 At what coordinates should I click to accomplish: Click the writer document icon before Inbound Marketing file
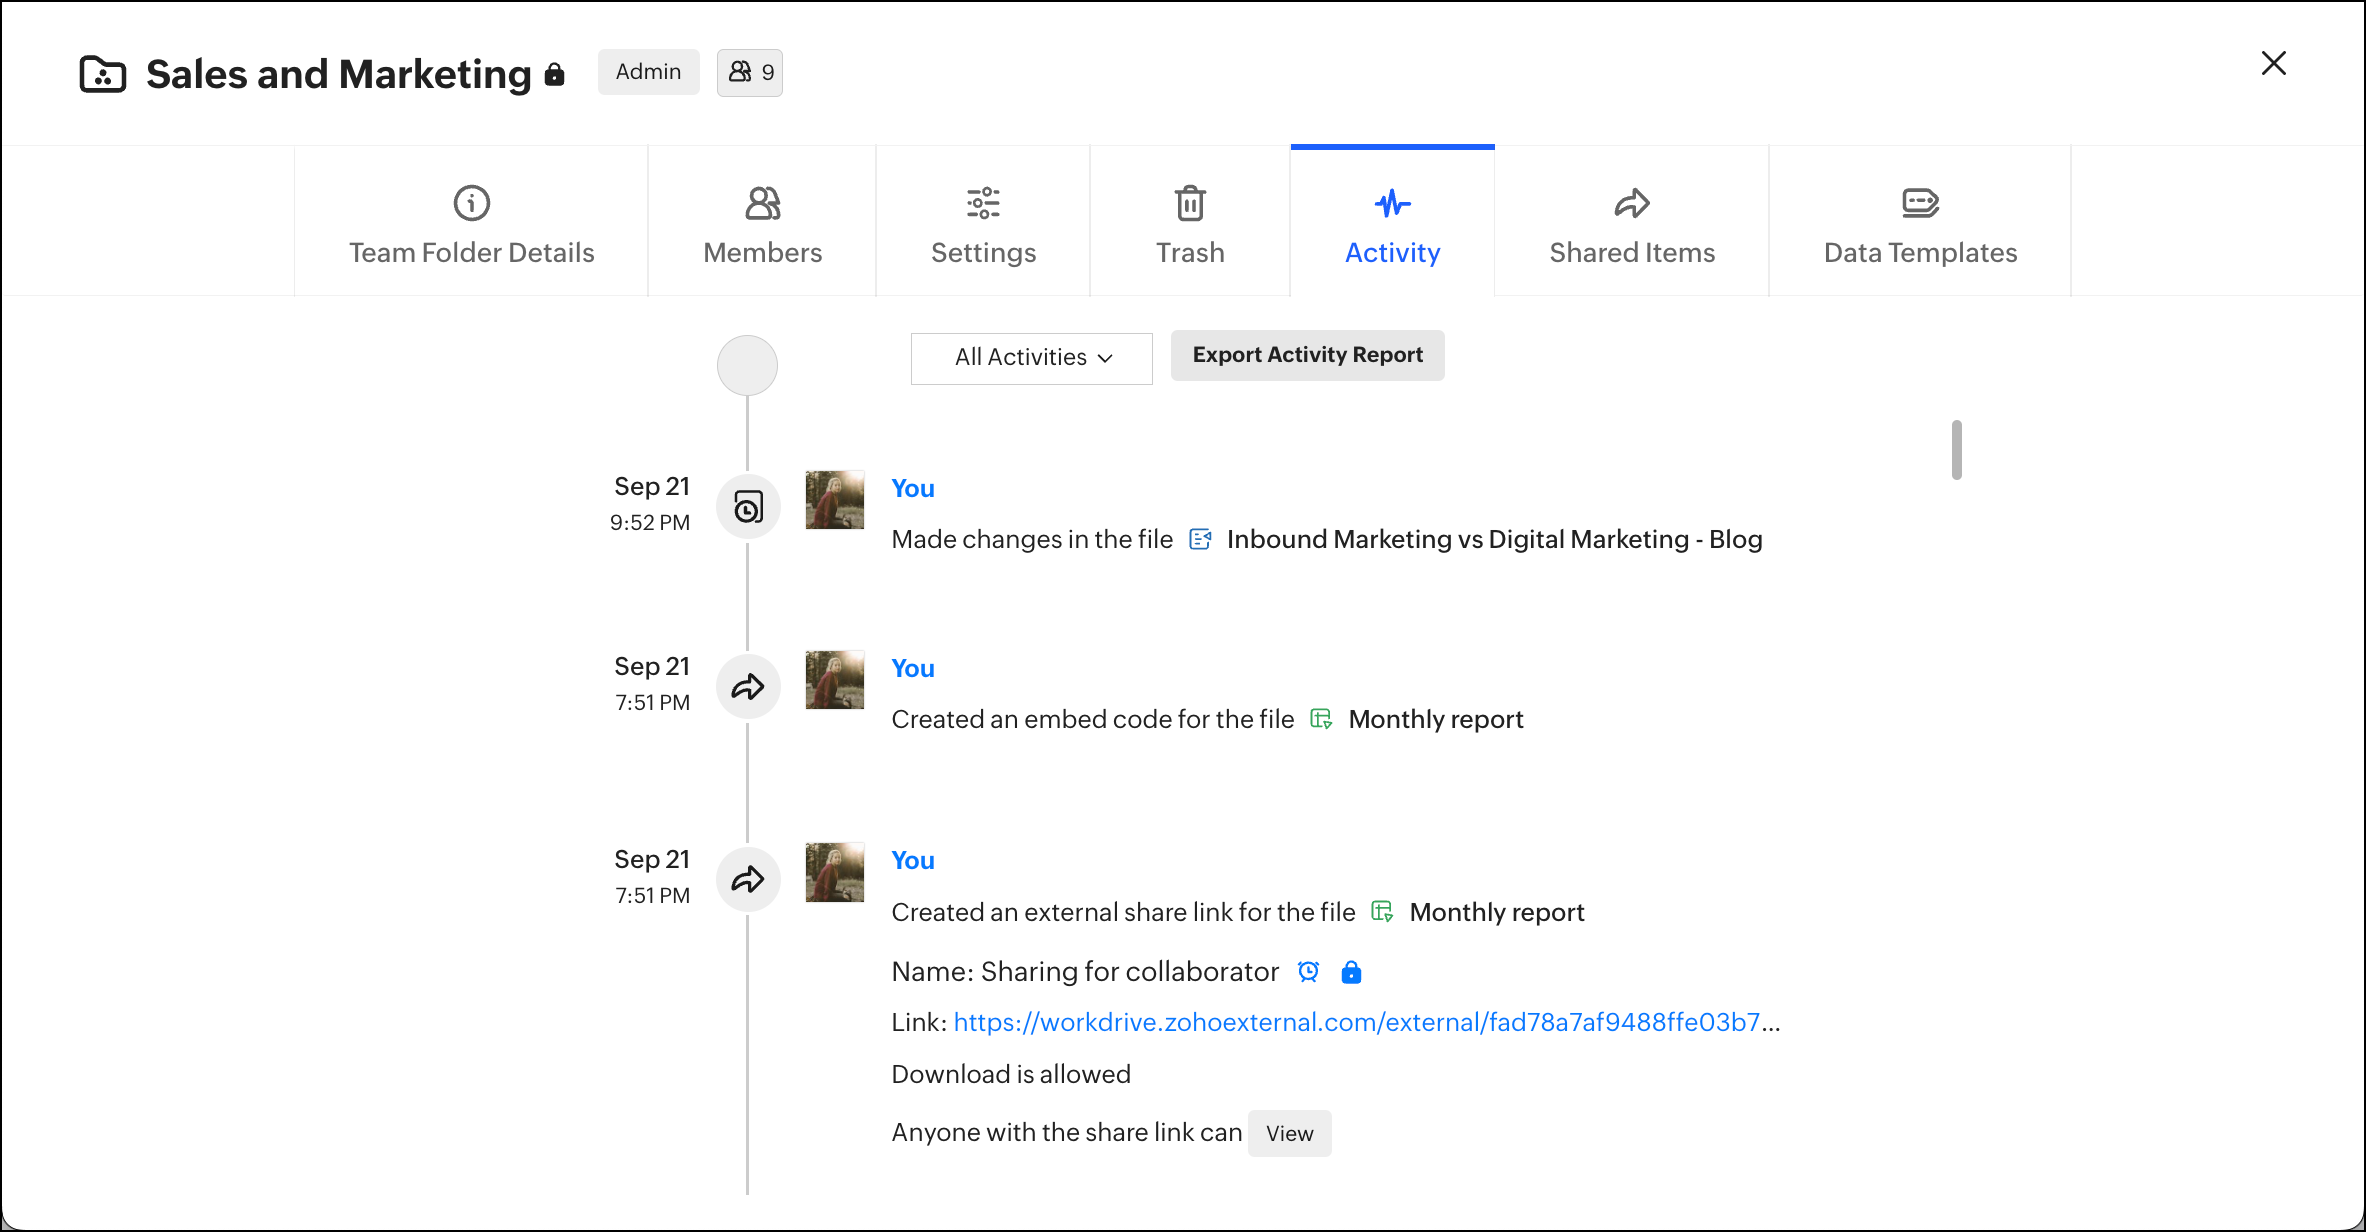(1200, 540)
